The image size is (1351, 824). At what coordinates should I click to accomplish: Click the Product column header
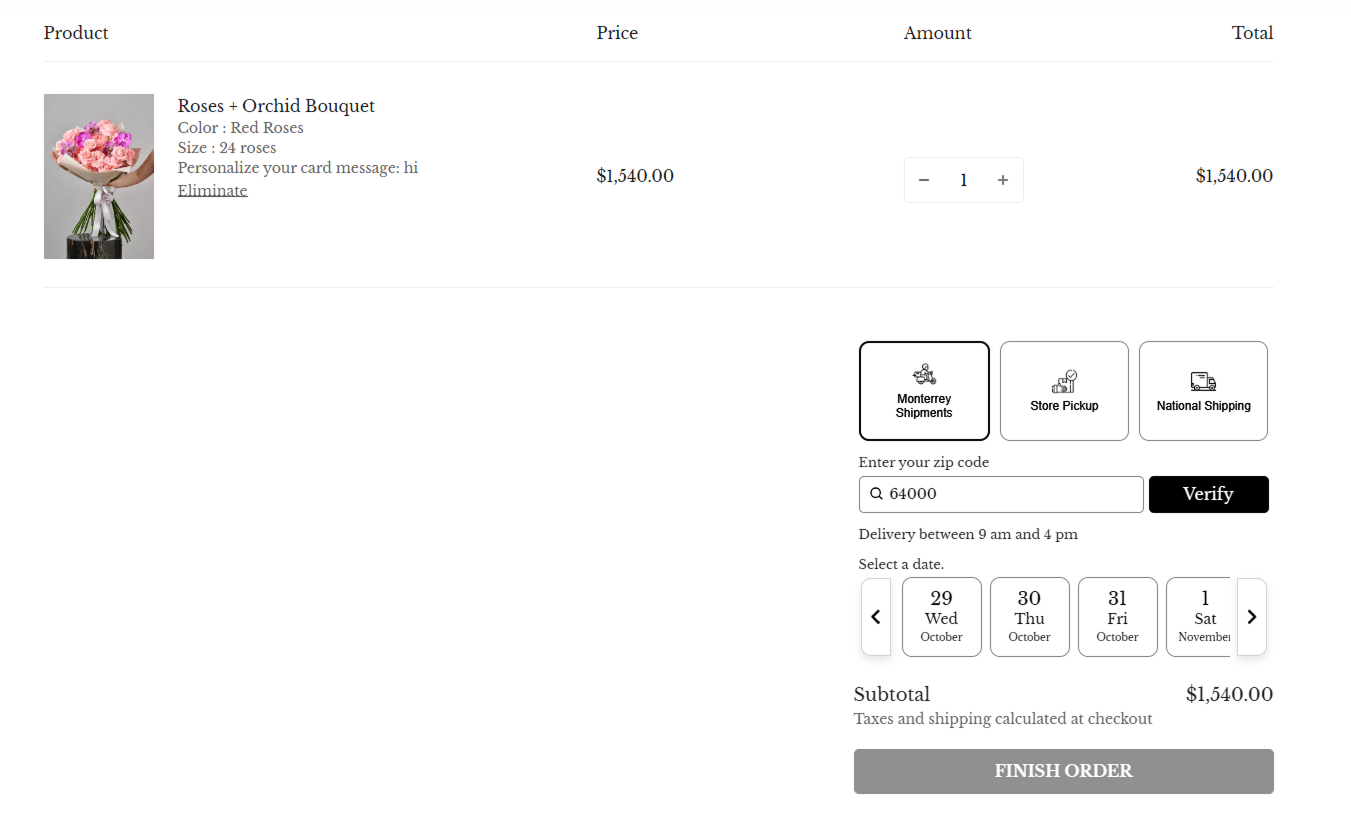point(76,33)
